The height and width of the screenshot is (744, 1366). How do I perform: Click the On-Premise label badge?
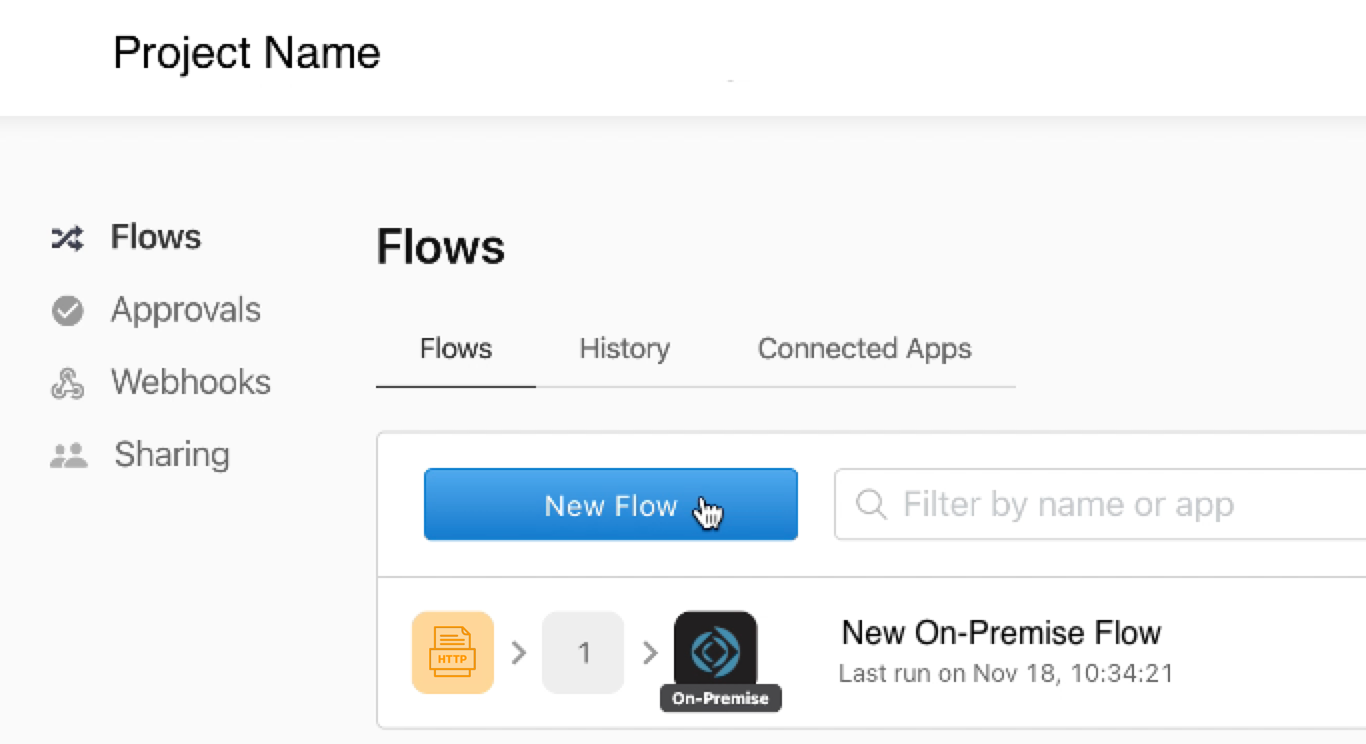[x=720, y=699]
